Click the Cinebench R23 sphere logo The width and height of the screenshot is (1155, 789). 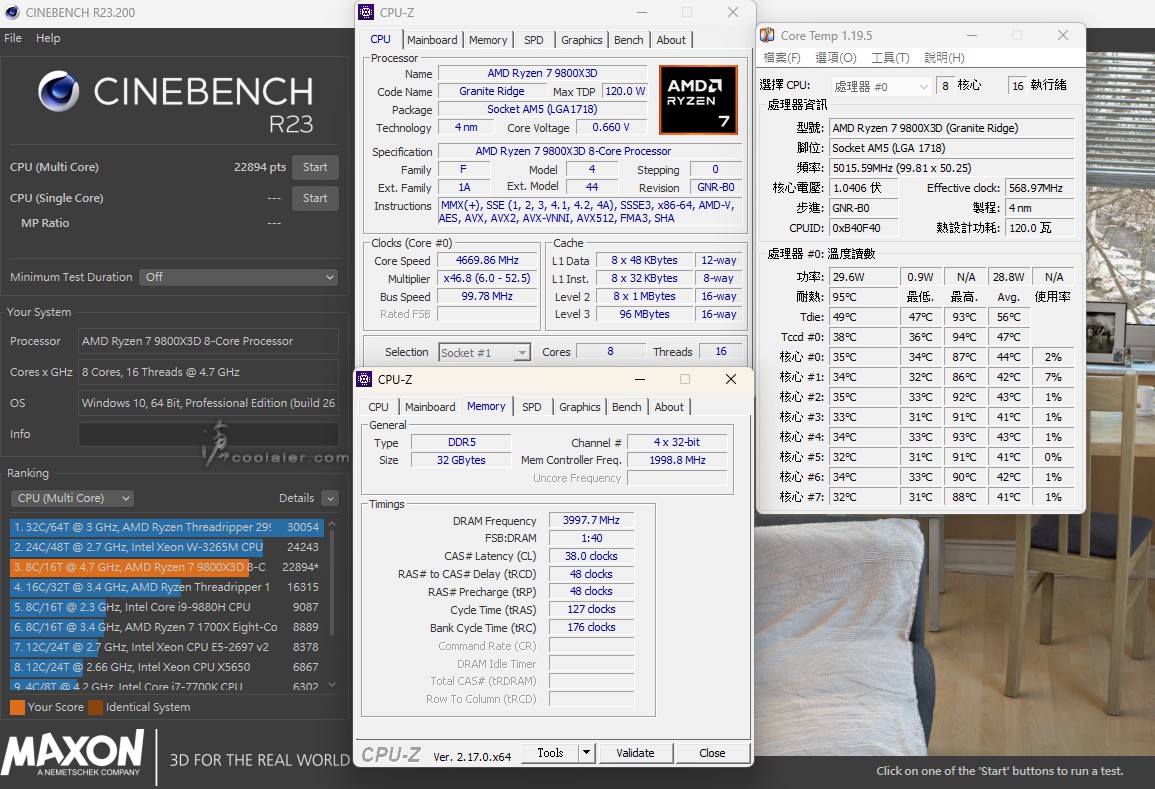59,92
